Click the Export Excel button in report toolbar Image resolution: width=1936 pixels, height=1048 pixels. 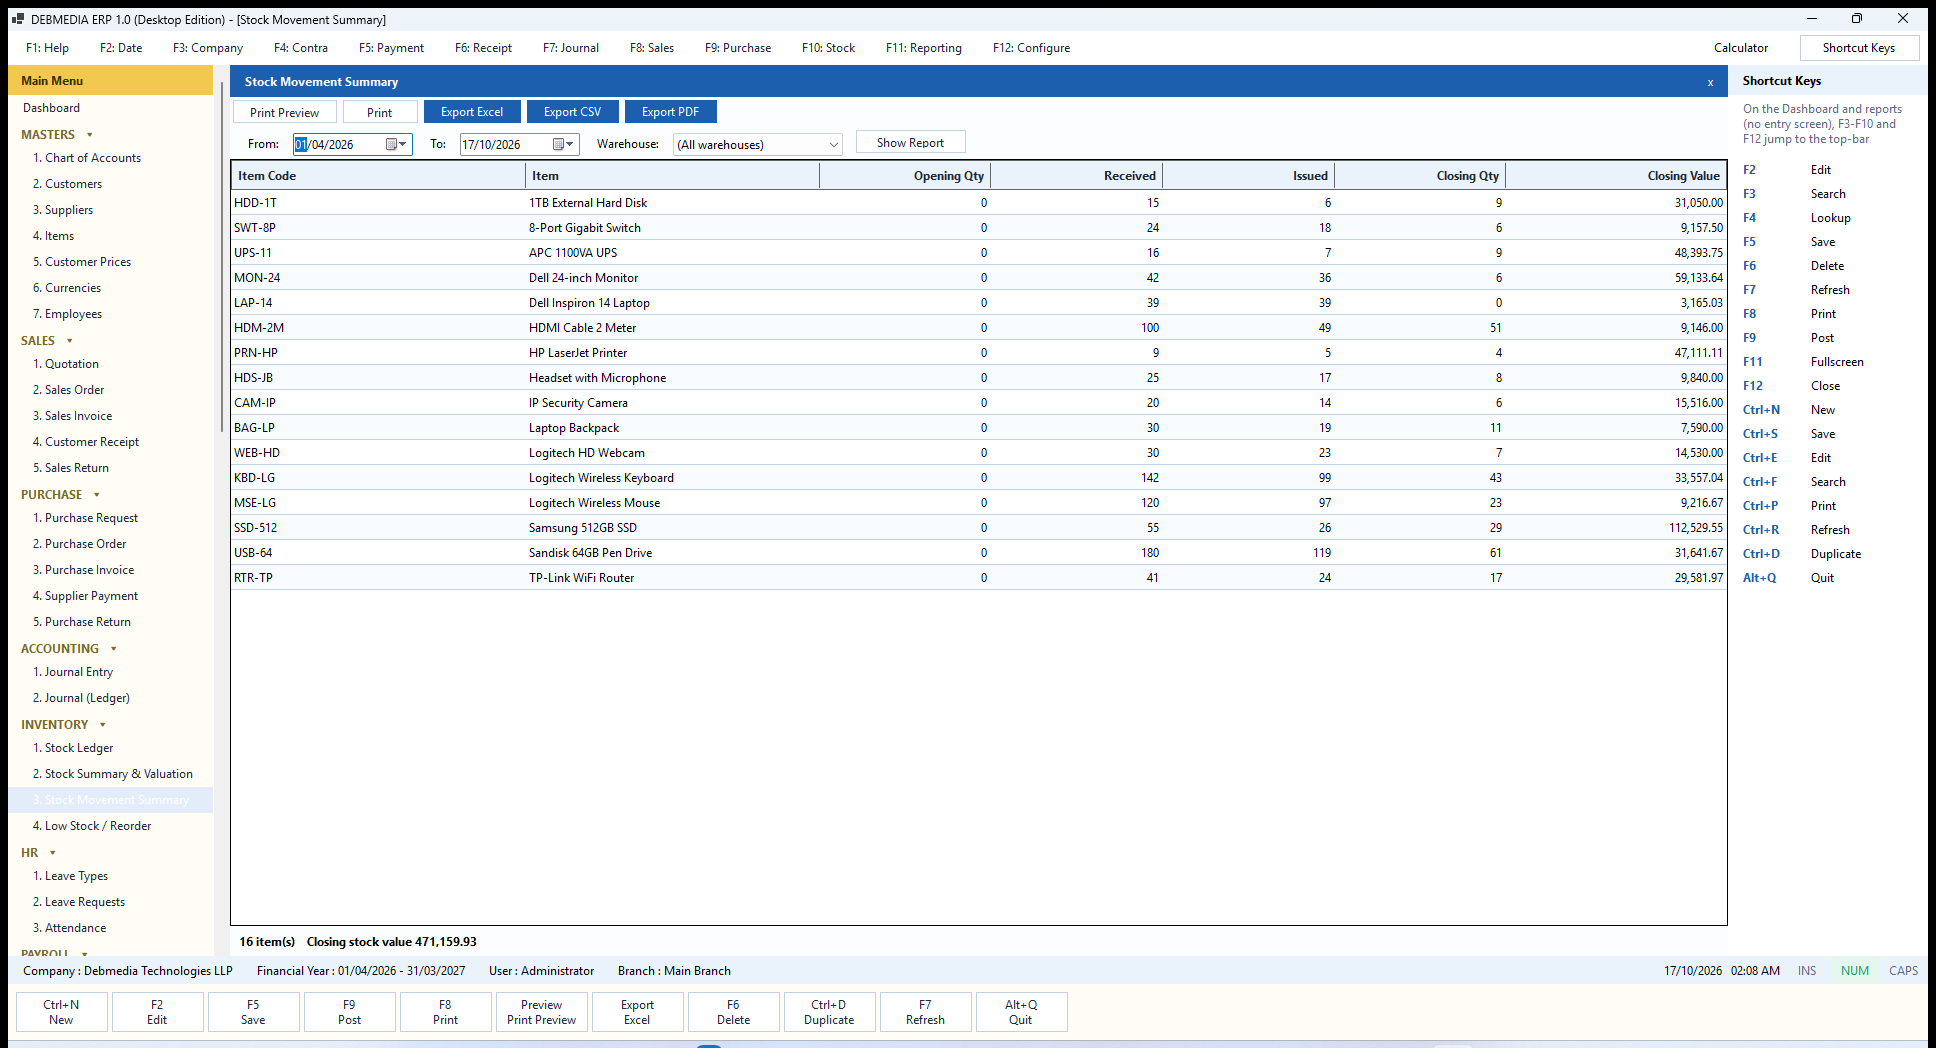click(x=472, y=112)
